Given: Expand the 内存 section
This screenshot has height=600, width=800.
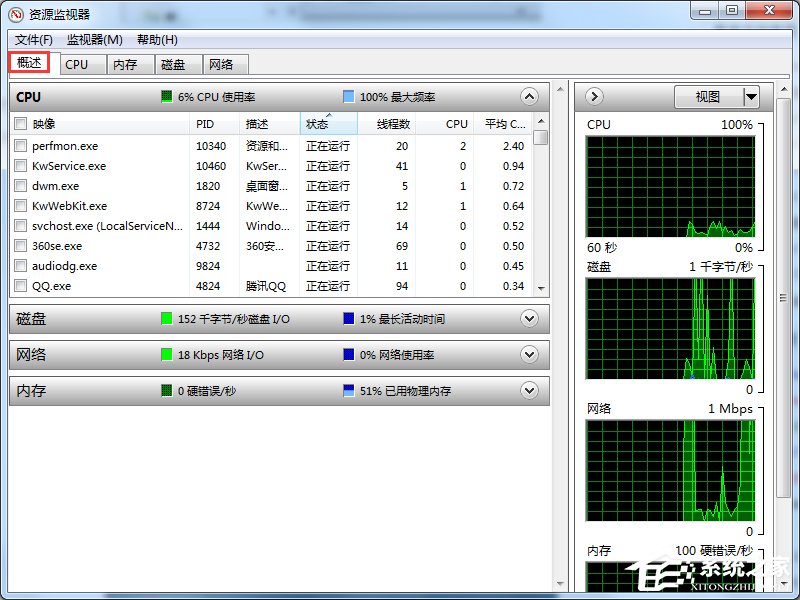Looking at the screenshot, I should pos(529,390).
